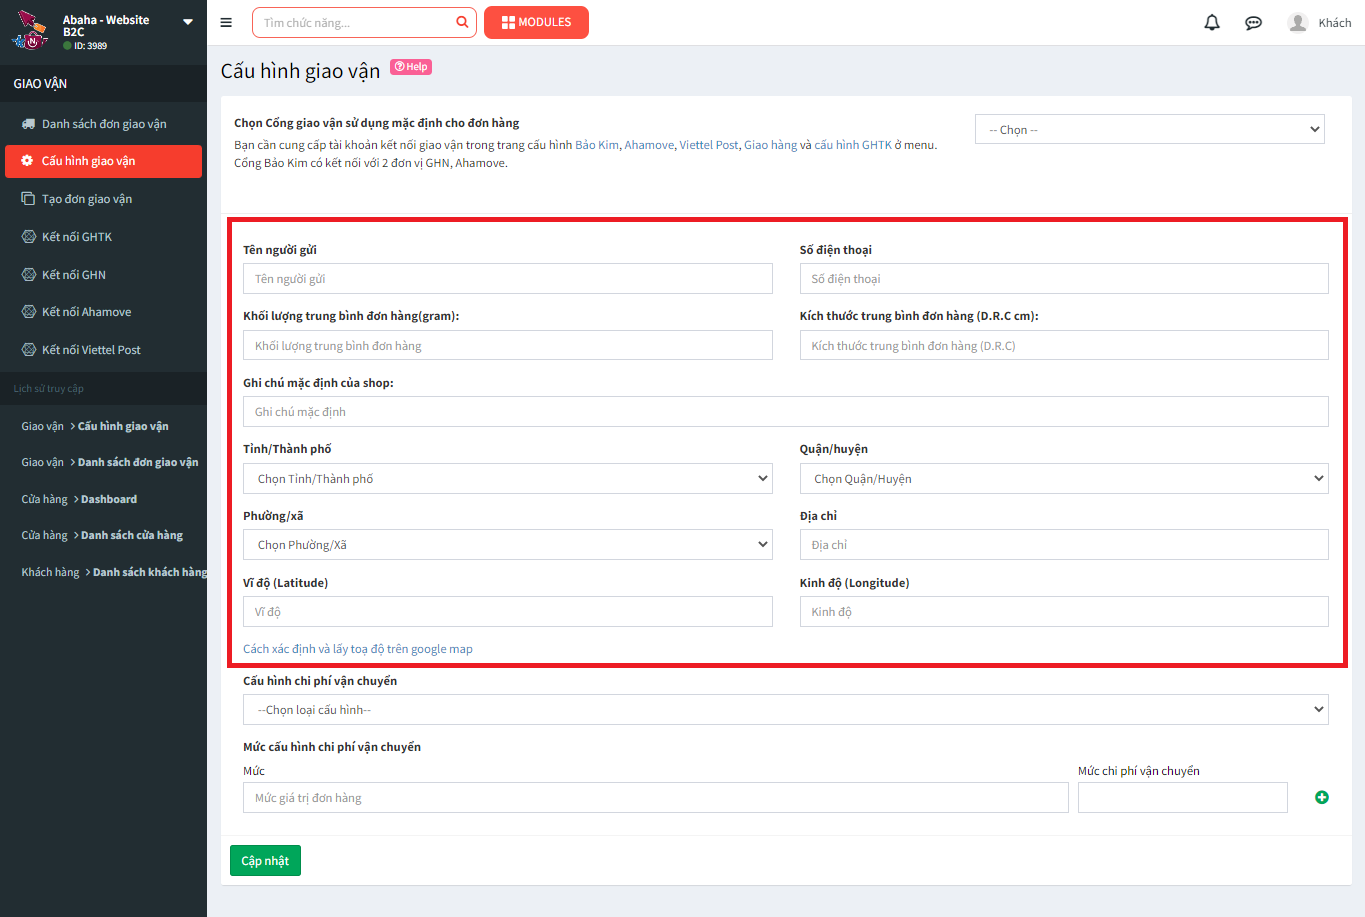Expand the Quận/huyện dropdown
Image resolution: width=1365 pixels, height=917 pixels.
pos(1063,479)
